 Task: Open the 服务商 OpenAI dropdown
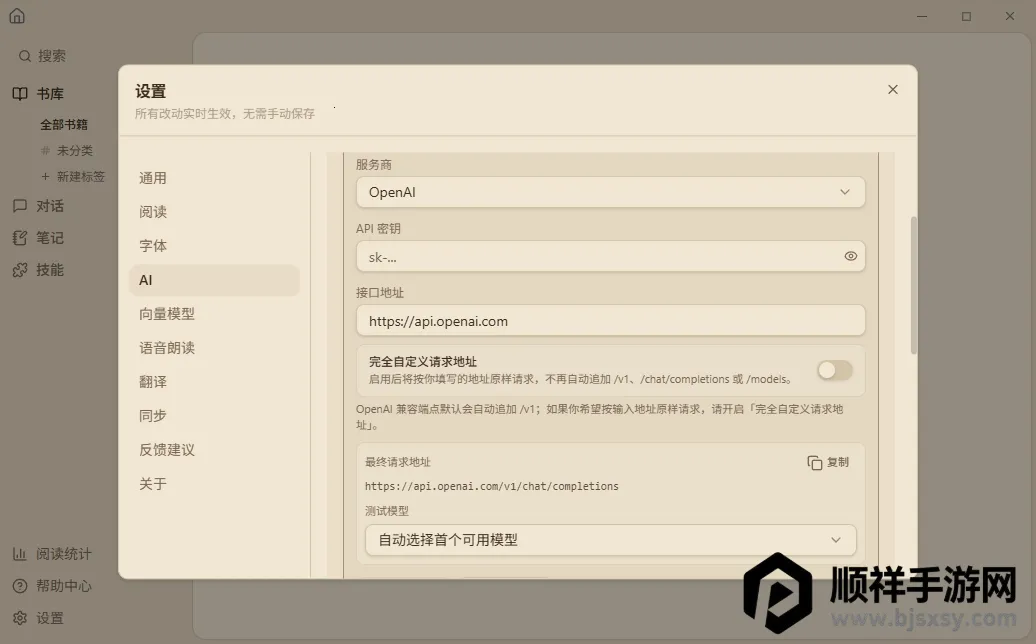tap(610, 192)
